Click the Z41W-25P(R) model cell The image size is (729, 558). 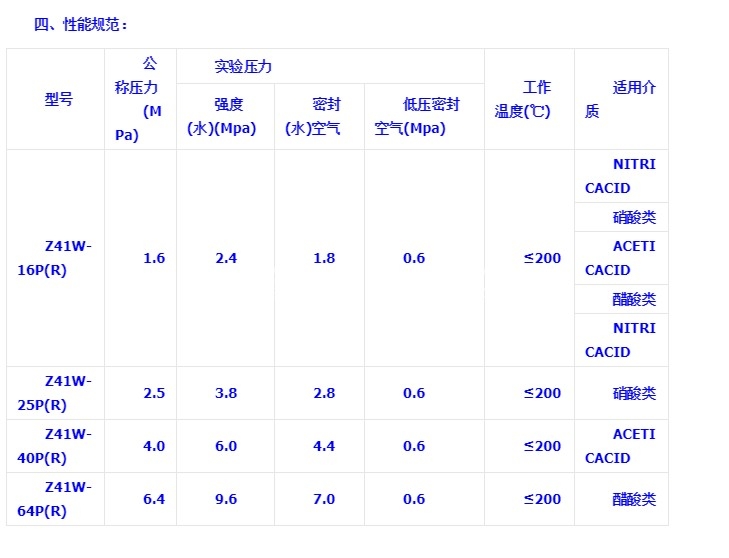[56, 393]
